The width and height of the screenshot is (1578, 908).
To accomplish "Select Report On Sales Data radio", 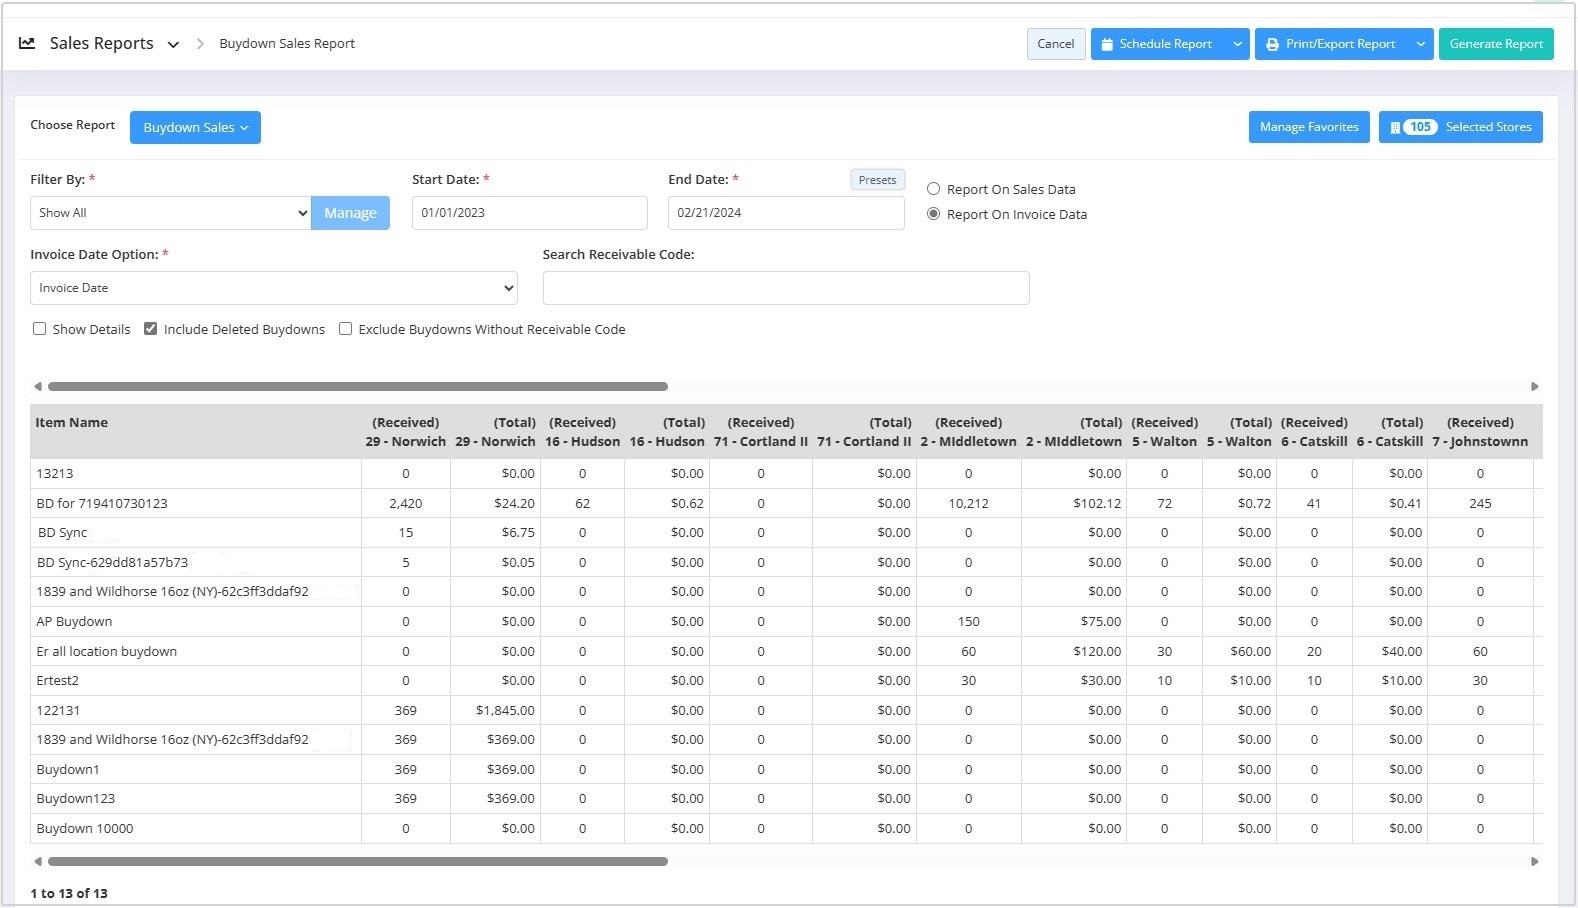I will pyautogui.click(x=933, y=189).
